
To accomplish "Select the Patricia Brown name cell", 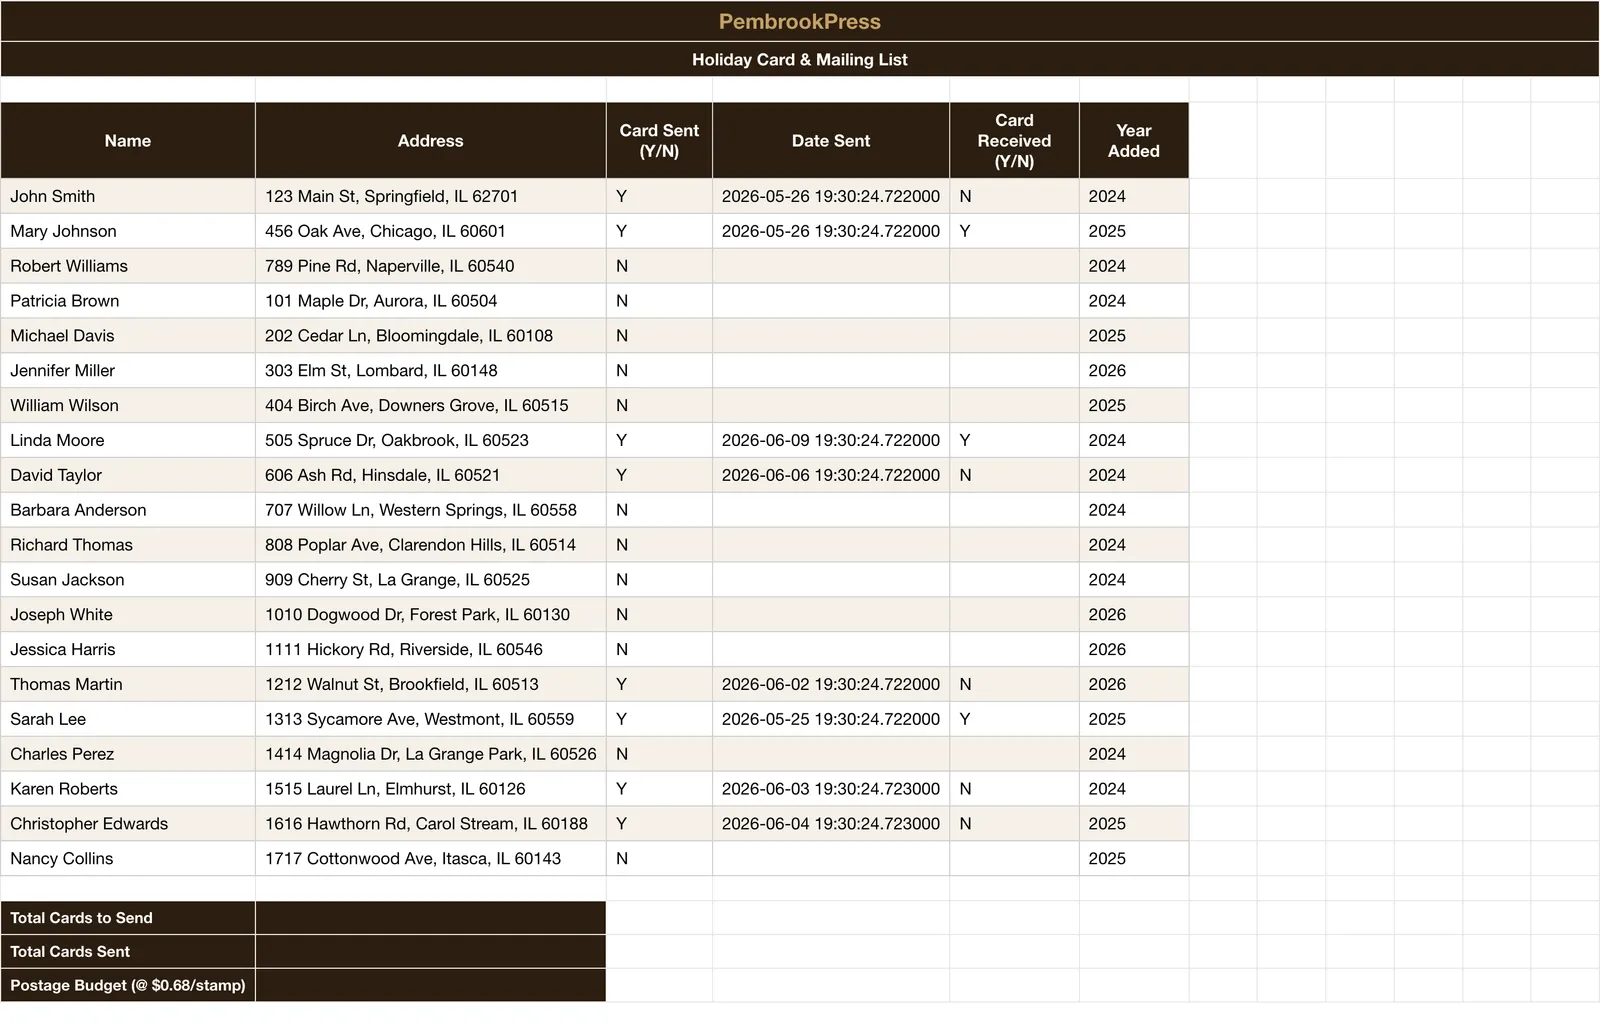I will [128, 301].
